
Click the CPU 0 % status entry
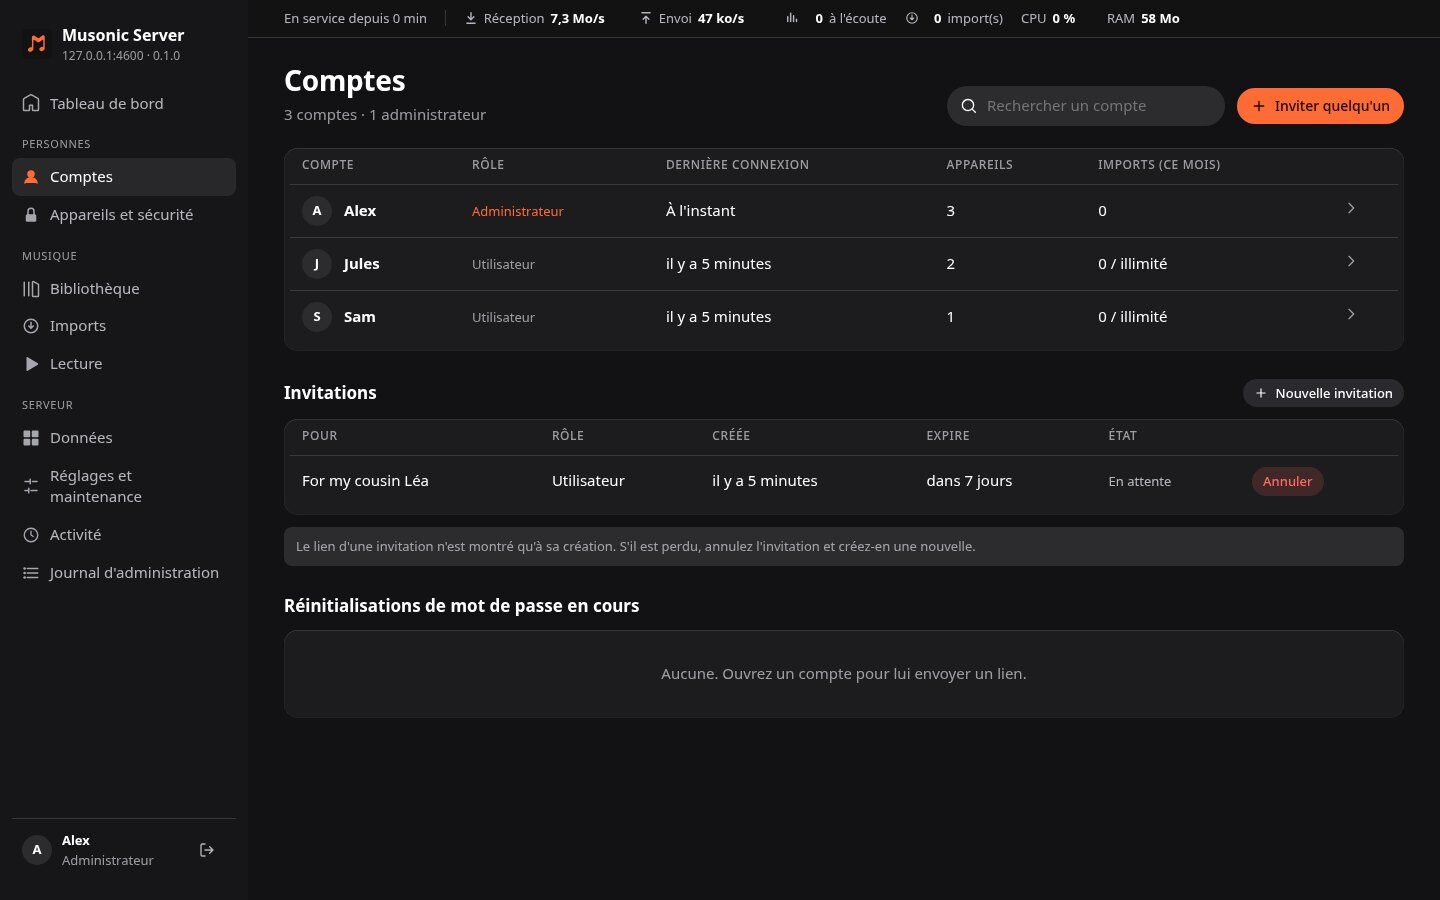(x=1048, y=19)
